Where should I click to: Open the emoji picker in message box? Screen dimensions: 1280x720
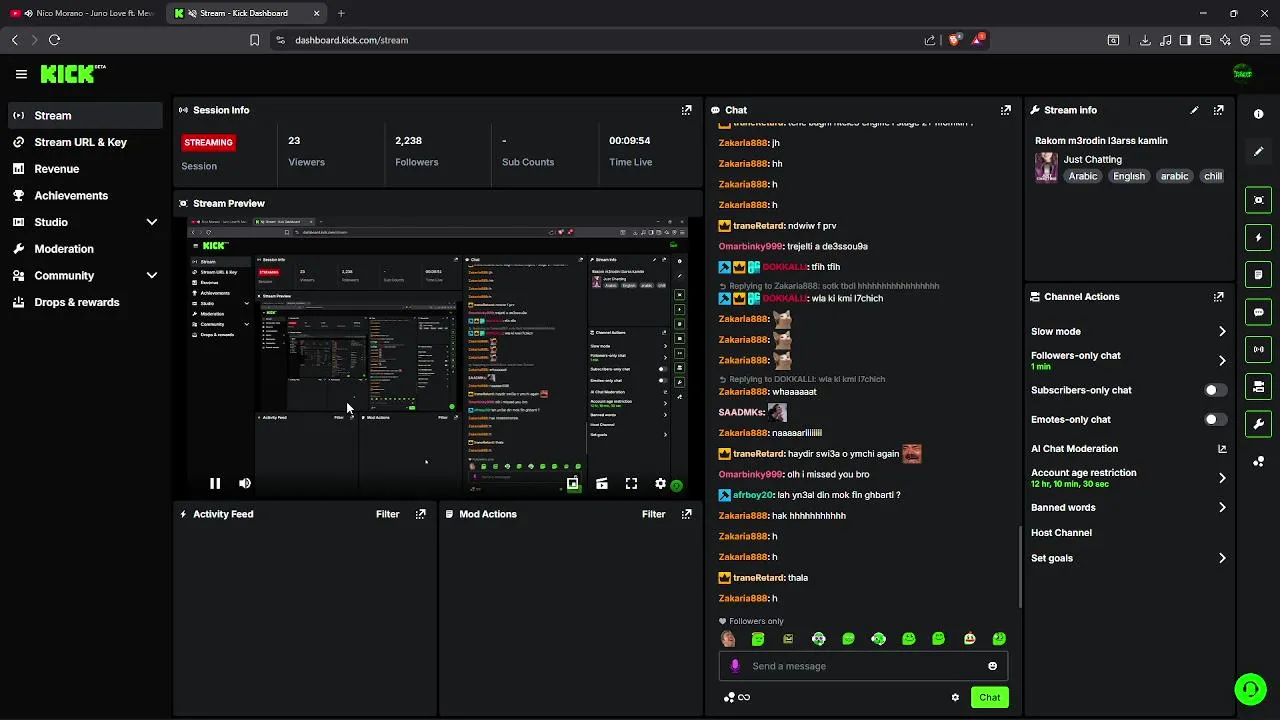992,666
